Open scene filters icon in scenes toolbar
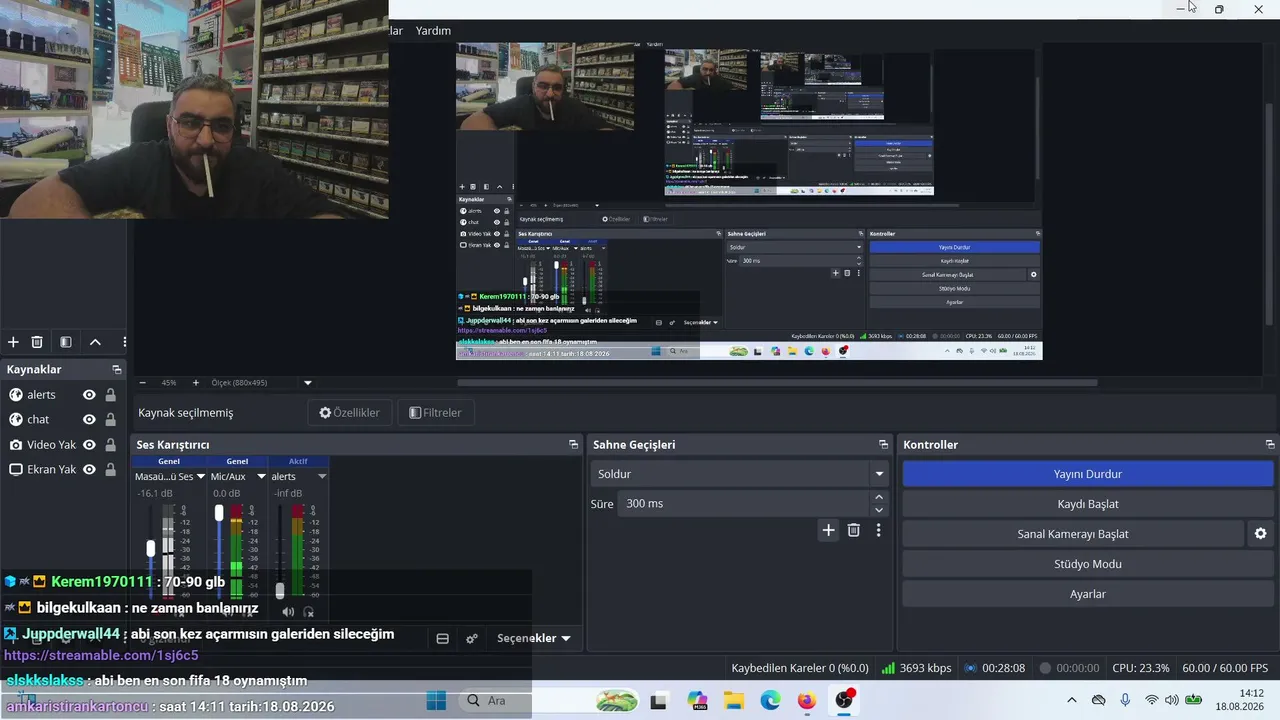Viewport: 1280px width, 720px height. 66,342
